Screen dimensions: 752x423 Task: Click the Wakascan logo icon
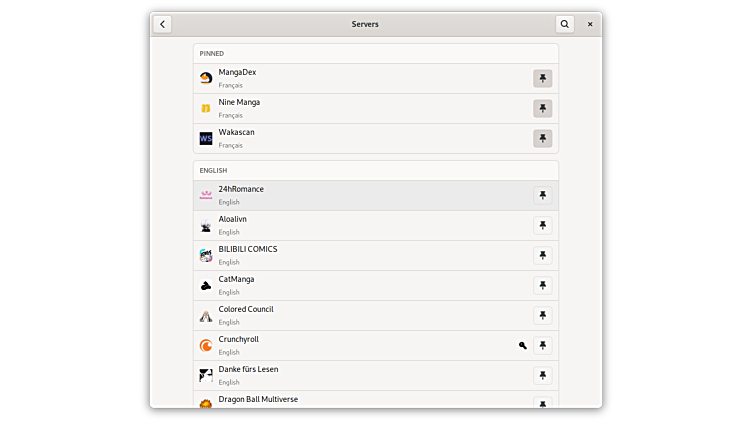pos(206,138)
